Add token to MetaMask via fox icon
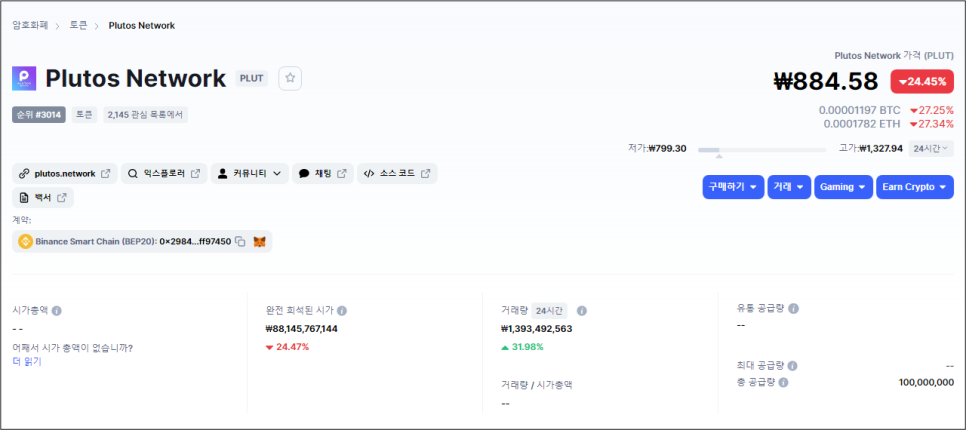966x430 pixels. tap(260, 241)
